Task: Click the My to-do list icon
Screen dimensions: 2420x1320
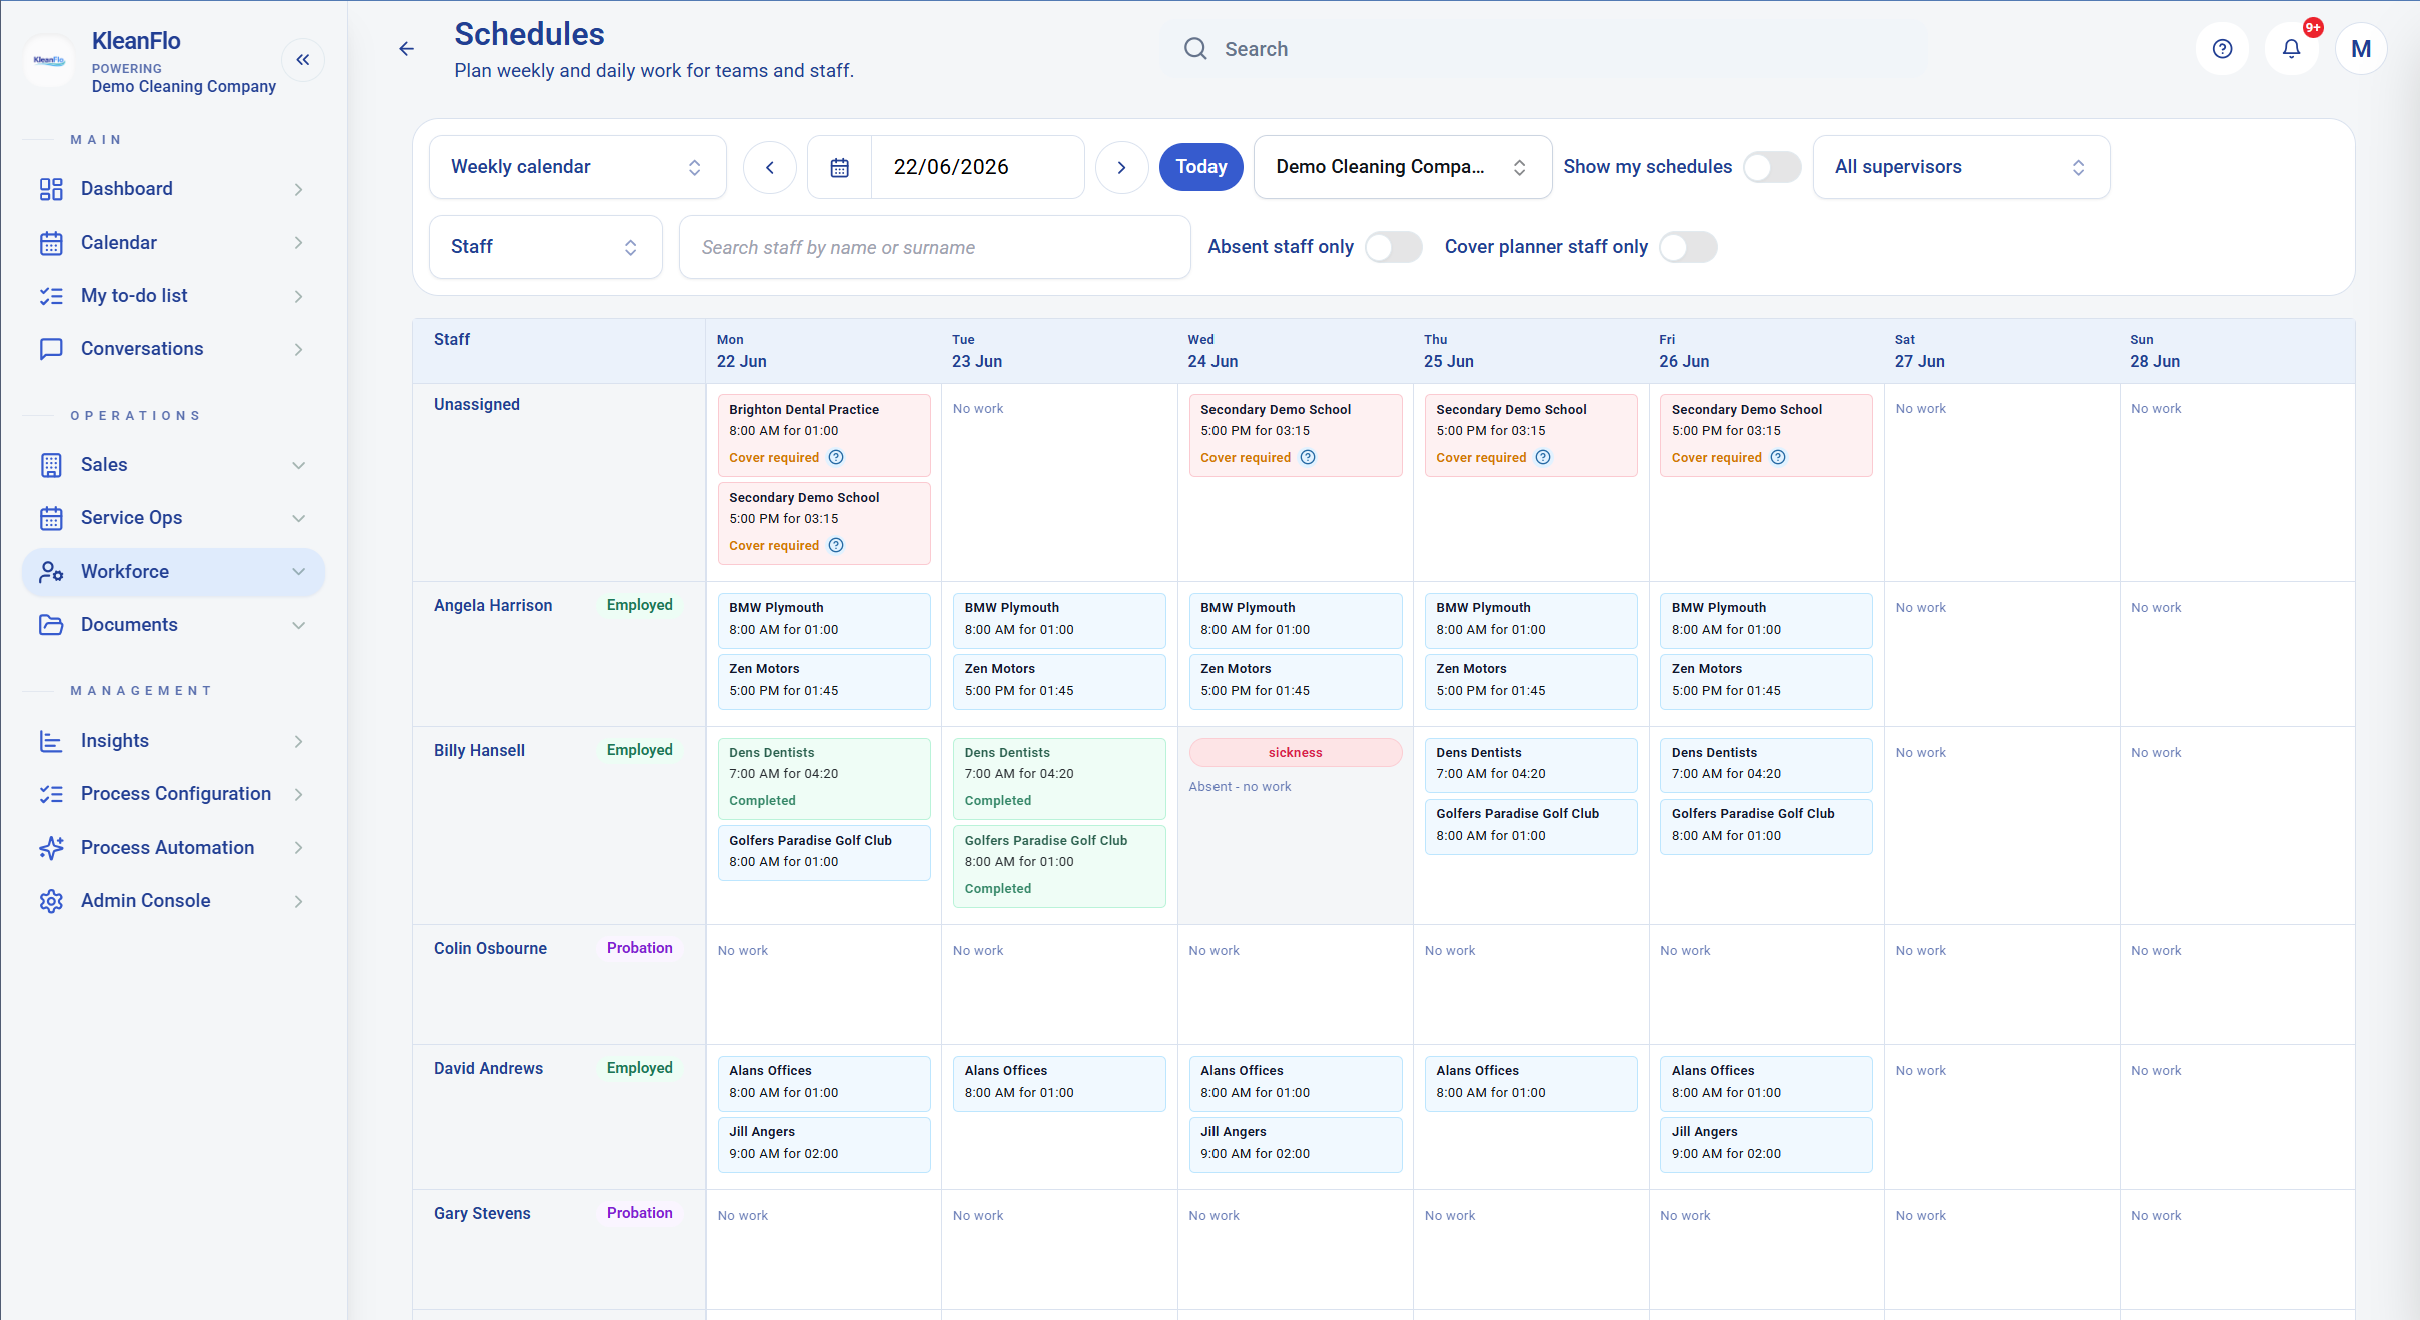Action: click(51, 296)
